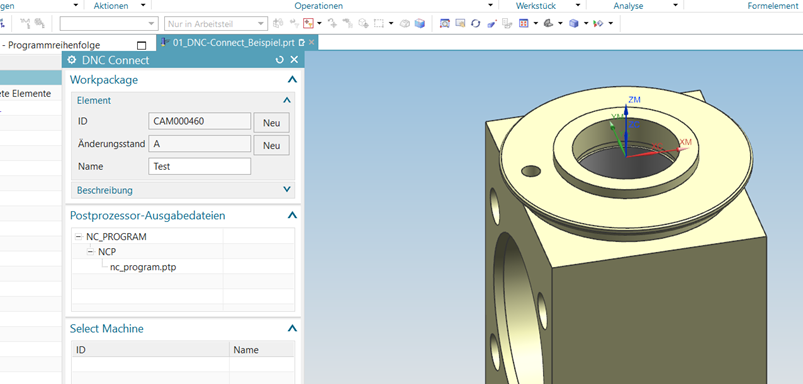Click Neu button next to Änderungsstand field
This screenshot has height=384, width=803.
point(271,145)
